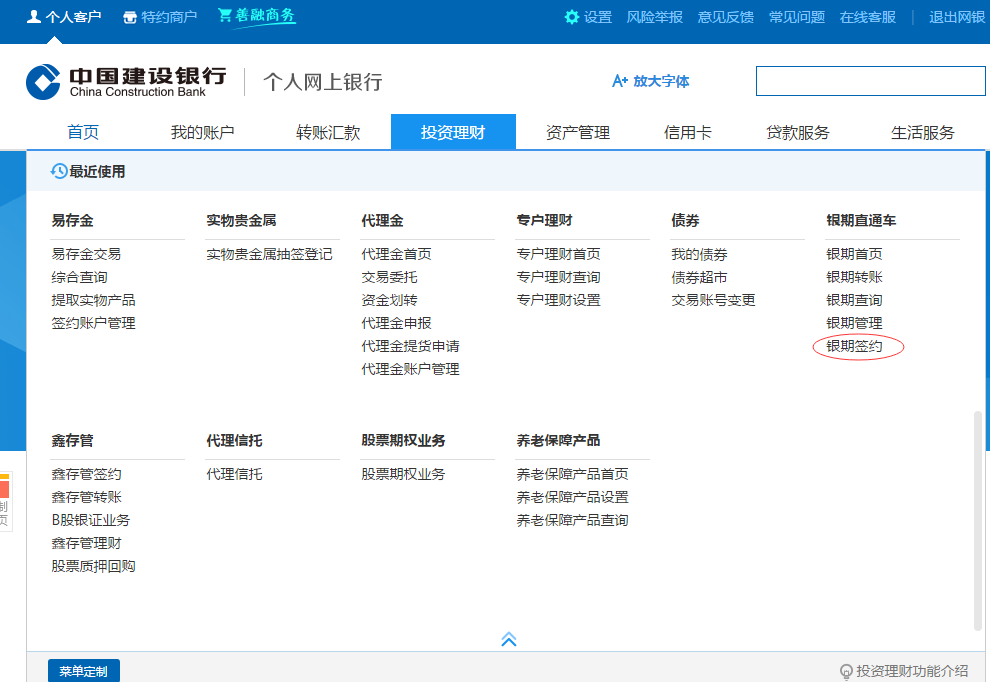Open the 我的账户 tab
Screen dimensions: 990x682
(203, 132)
